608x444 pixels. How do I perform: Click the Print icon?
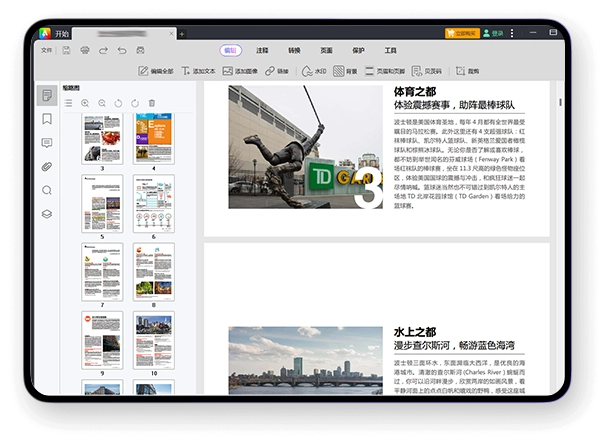click(x=85, y=50)
